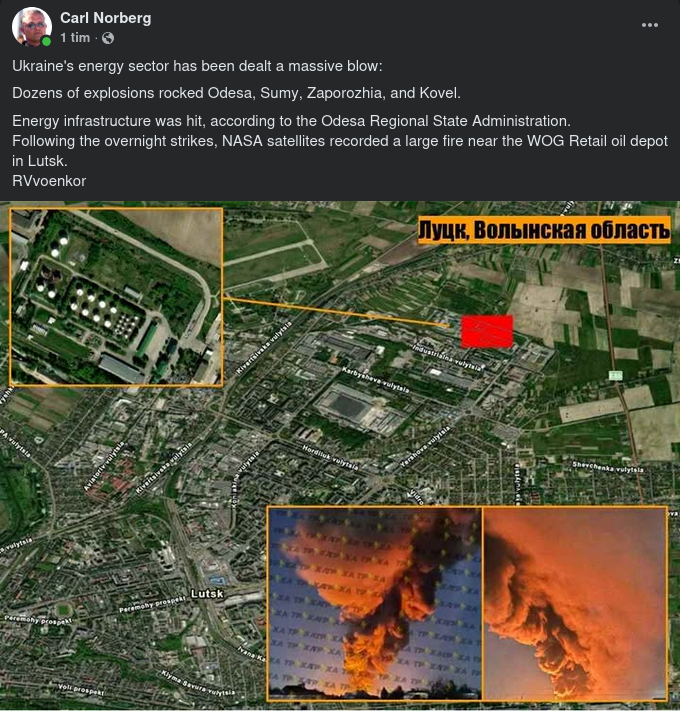Click the red highlighted rectangle on map
The height and width of the screenshot is (711, 680).
pyautogui.click(x=487, y=331)
